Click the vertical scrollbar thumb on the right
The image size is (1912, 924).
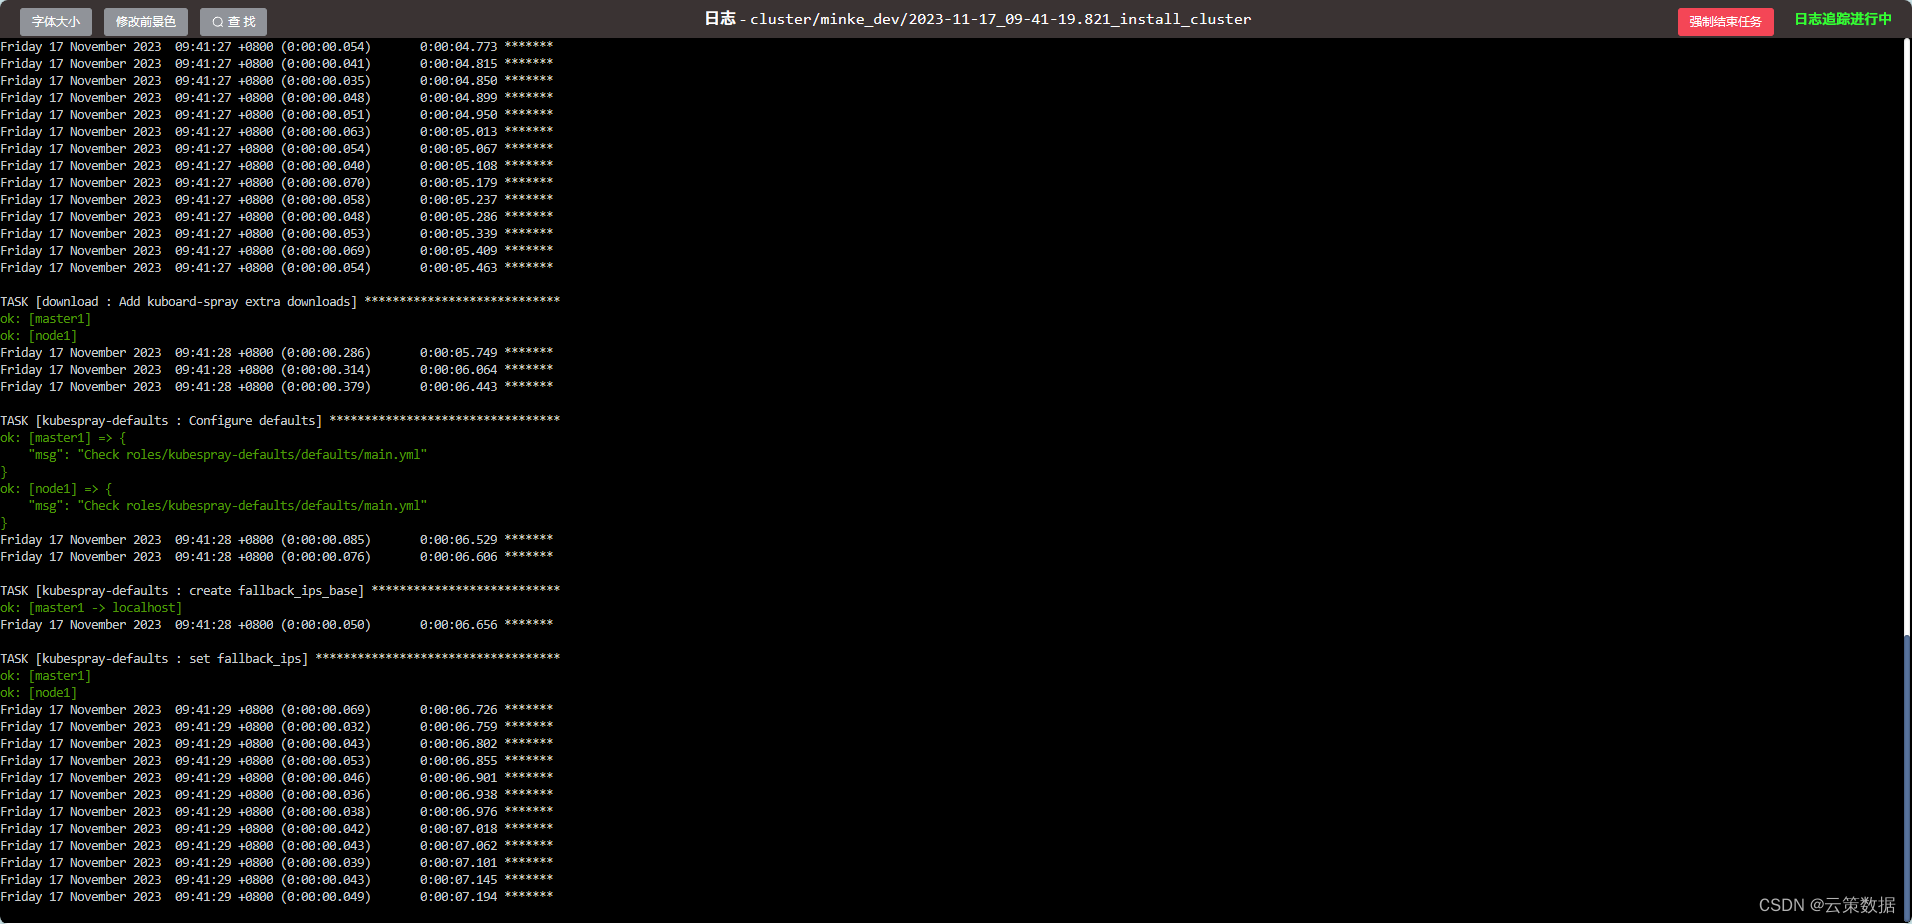pos(1907,776)
